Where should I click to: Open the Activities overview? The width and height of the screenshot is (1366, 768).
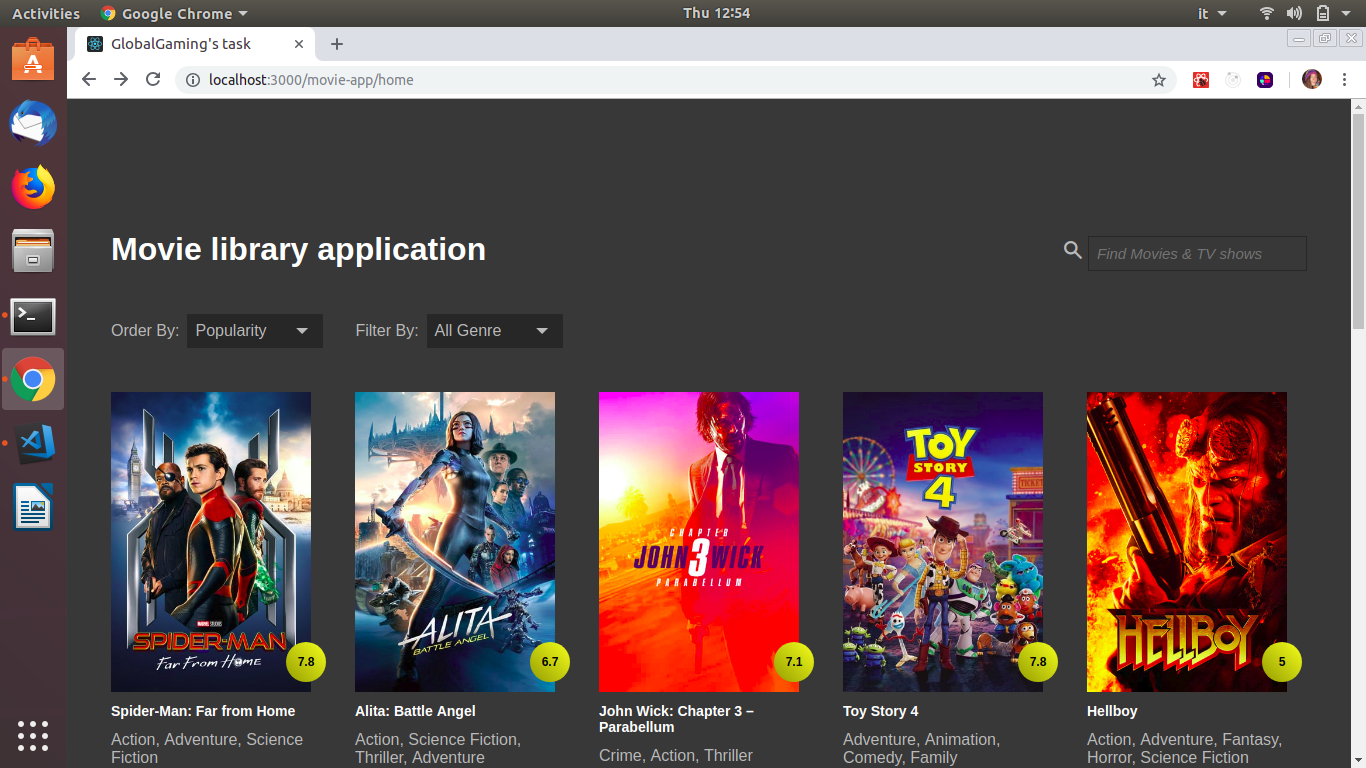[x=46, y=13]
